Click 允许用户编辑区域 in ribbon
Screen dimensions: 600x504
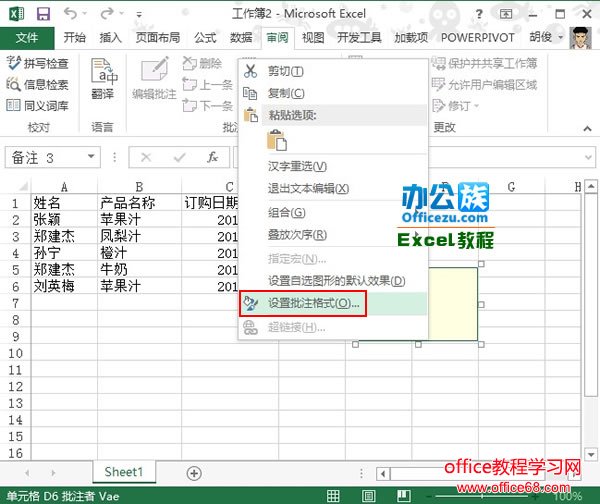[484, 84]
